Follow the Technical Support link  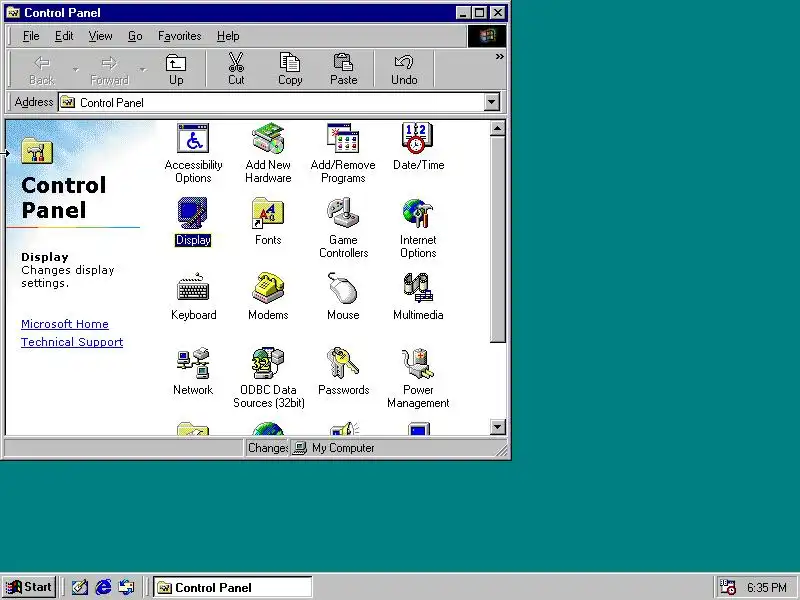(72, 342)
